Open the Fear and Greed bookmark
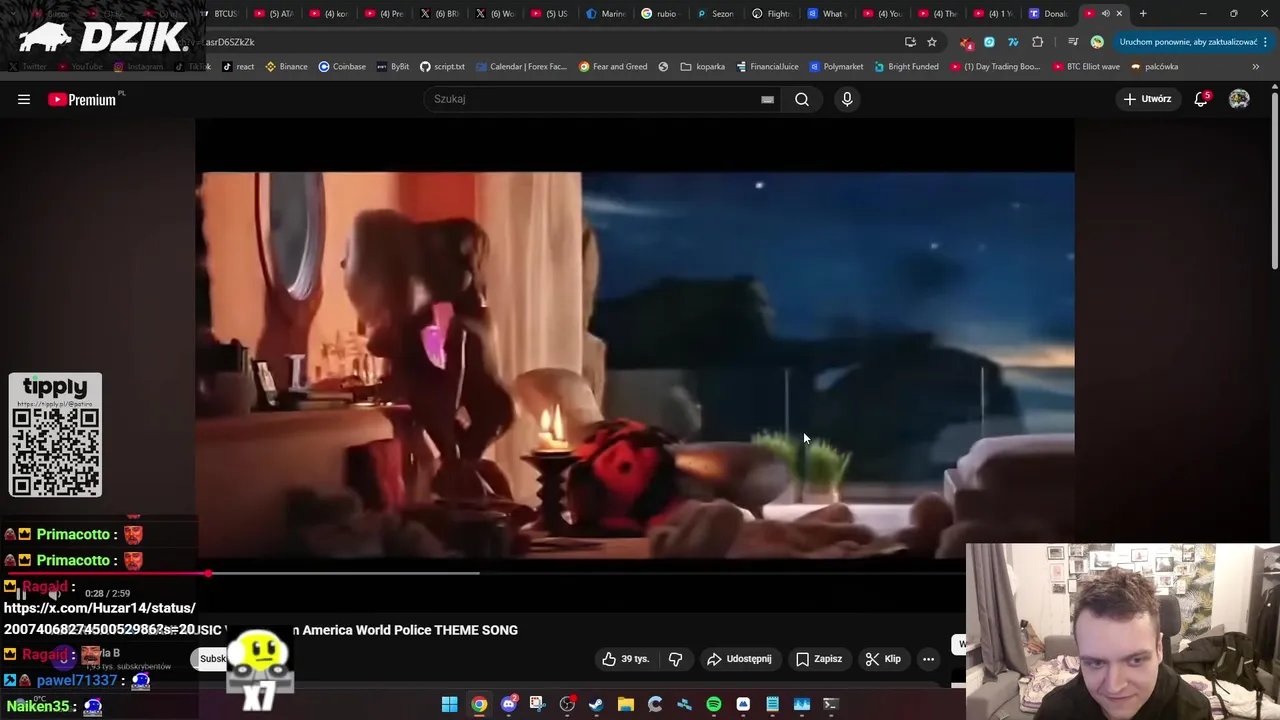1280x720 pixels. [x=613, y=67]
